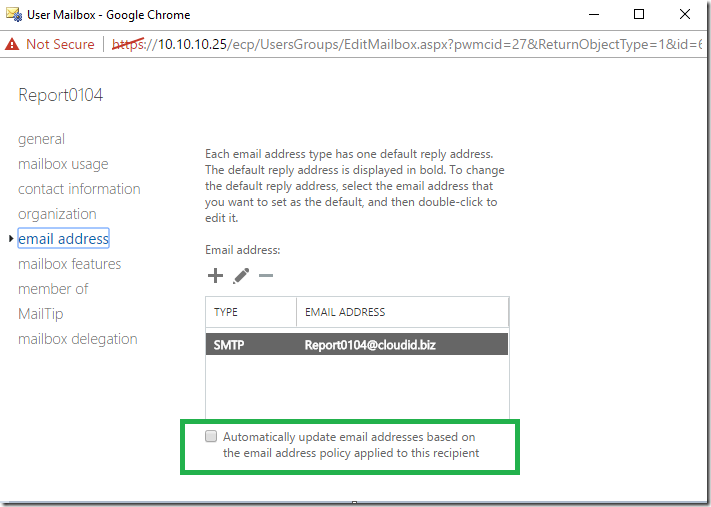711x507 pixels.
Task: Open the mailbox usage section
Action: tap(63, 164)
